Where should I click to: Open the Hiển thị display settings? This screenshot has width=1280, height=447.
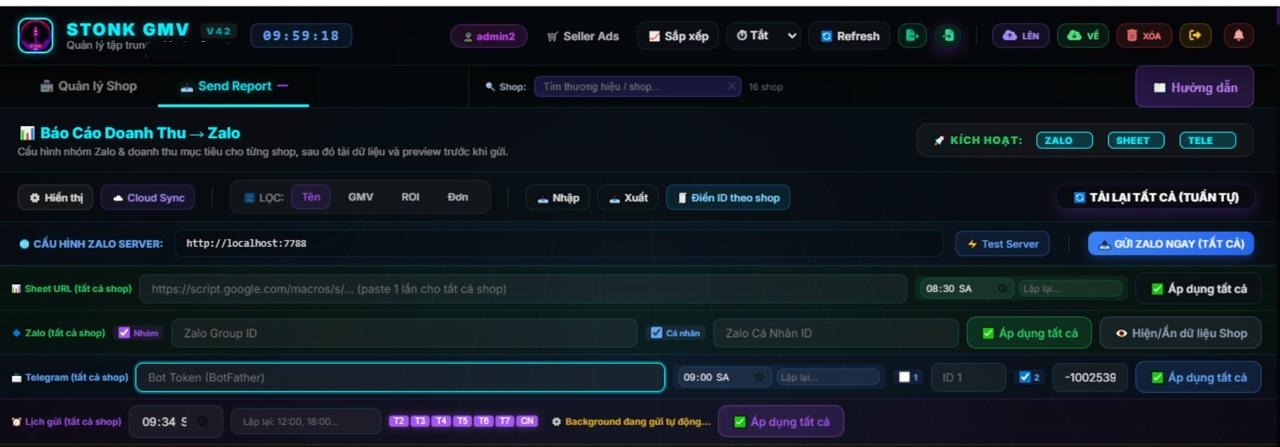(55, 197)
